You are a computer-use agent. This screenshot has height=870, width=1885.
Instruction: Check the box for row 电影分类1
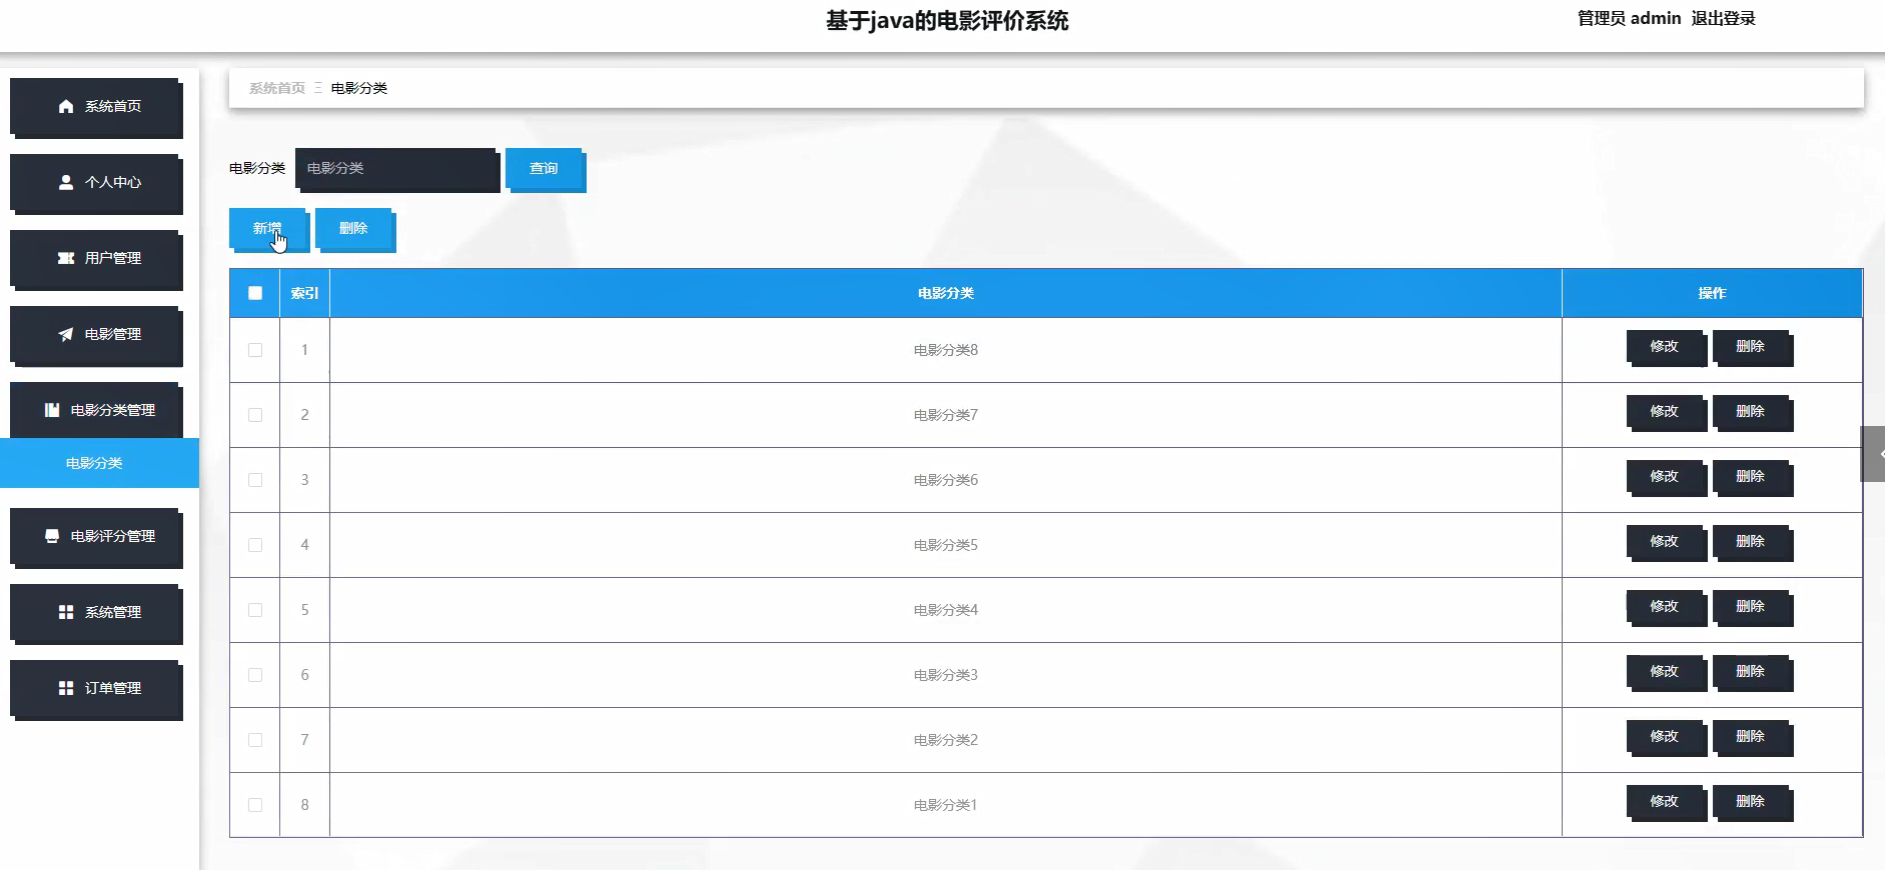coord(255,805)
